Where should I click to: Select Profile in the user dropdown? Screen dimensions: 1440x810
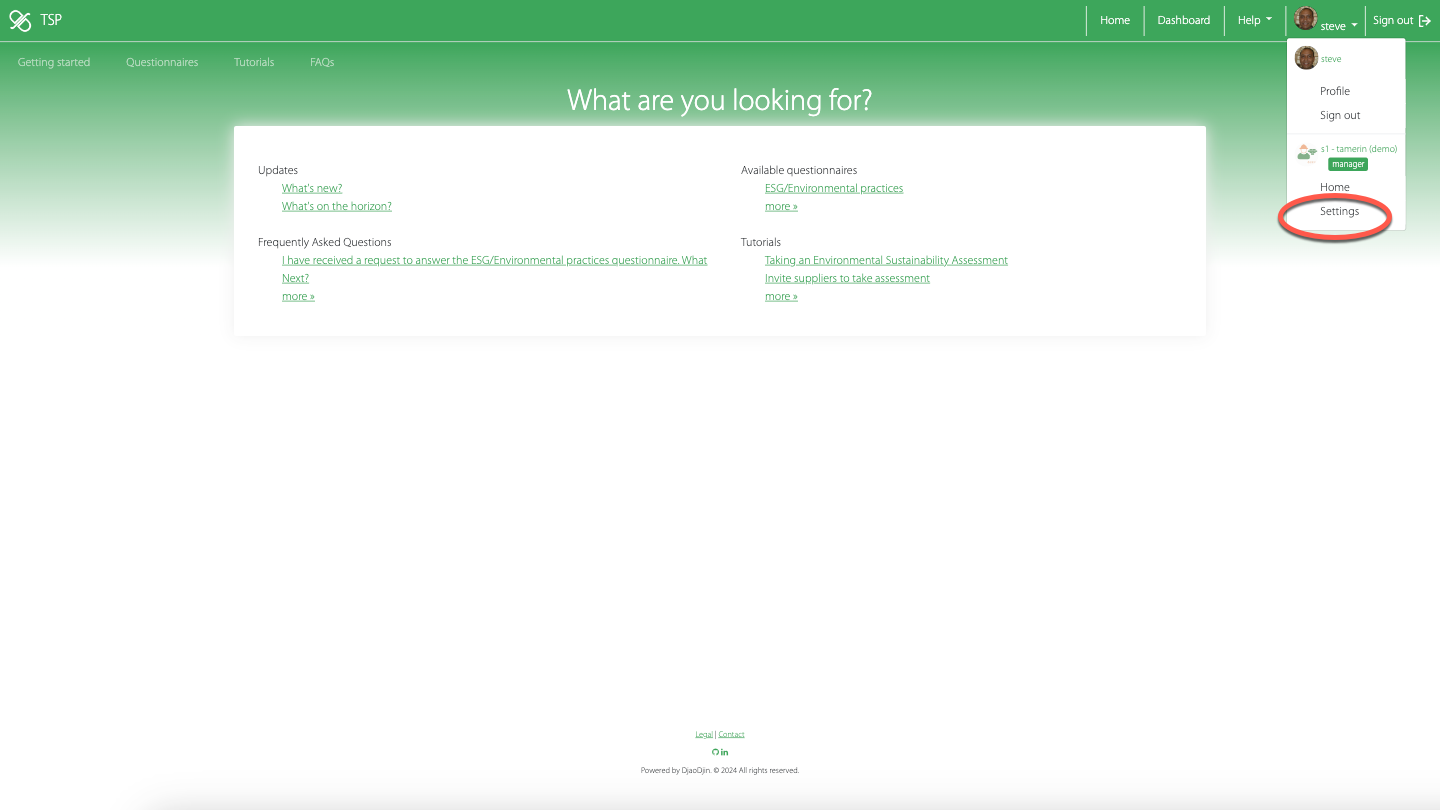(x=1334, y=91)
